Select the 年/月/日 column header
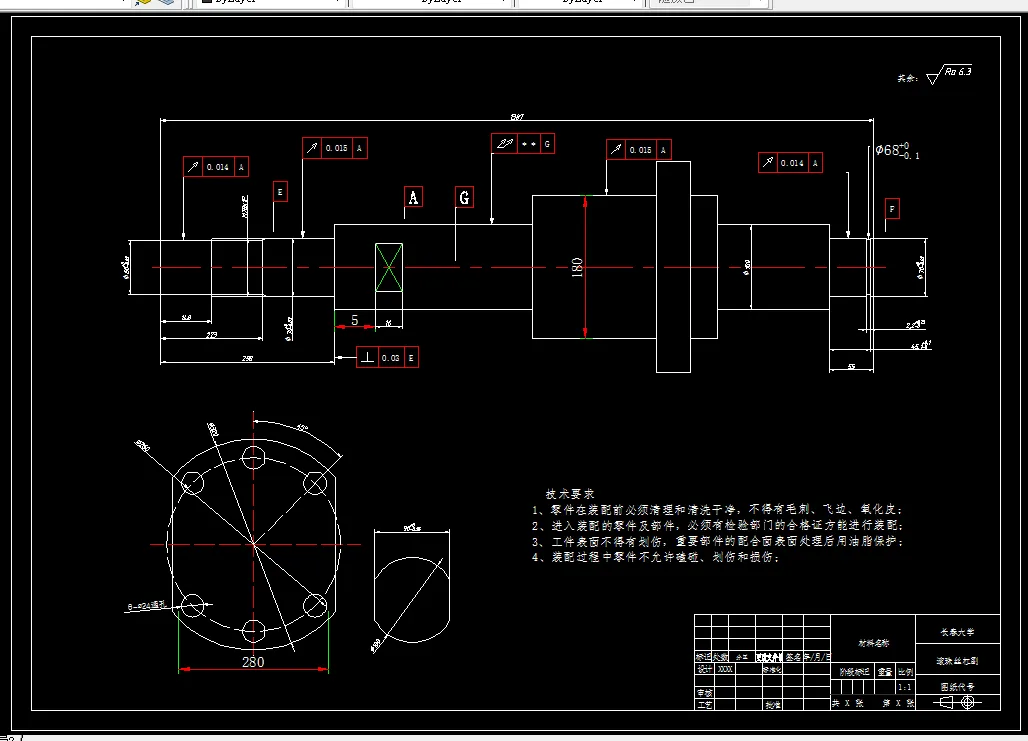The width and height of the screenshot is (1028, 741). tap(817, 656)
